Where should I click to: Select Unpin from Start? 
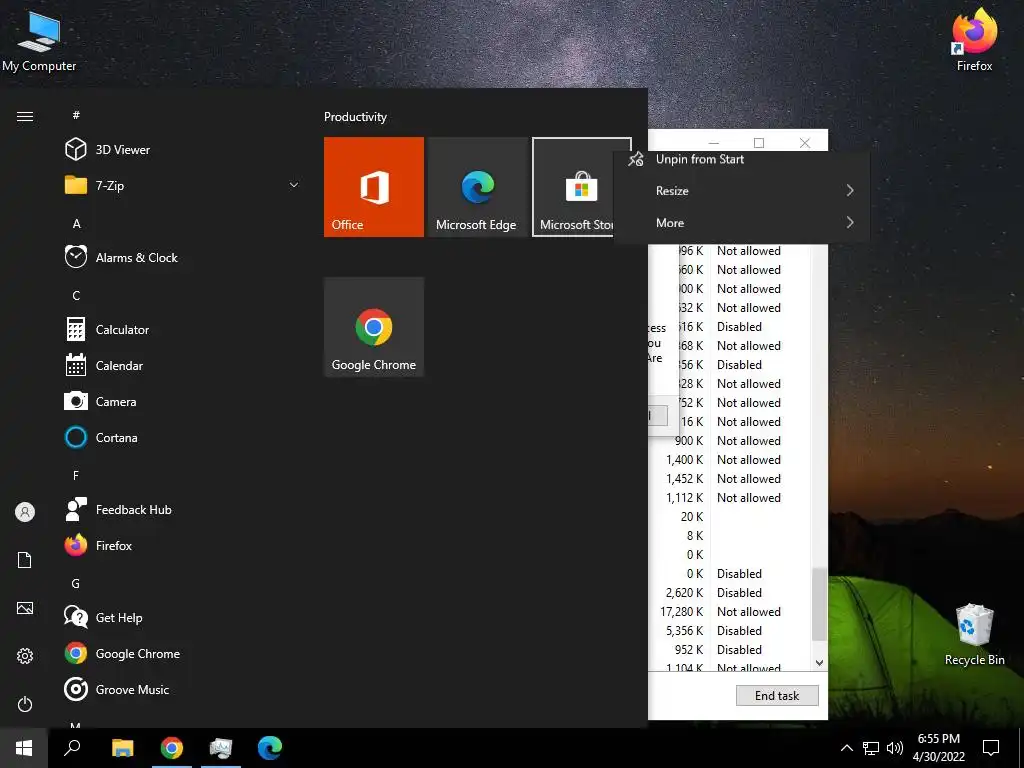(x=741, y=159)
